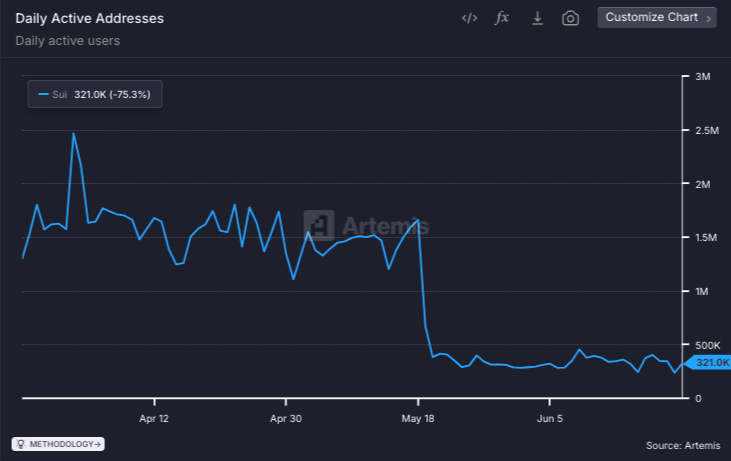The height and width of the screenshot is (461, 731).
Task: Click the blue Sui legend color line
Action: [x=43, y=94]
